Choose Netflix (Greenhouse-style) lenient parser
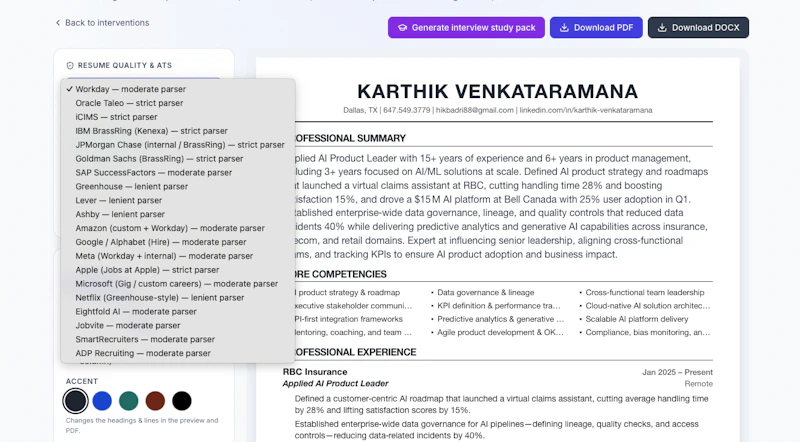 point(178,298)
